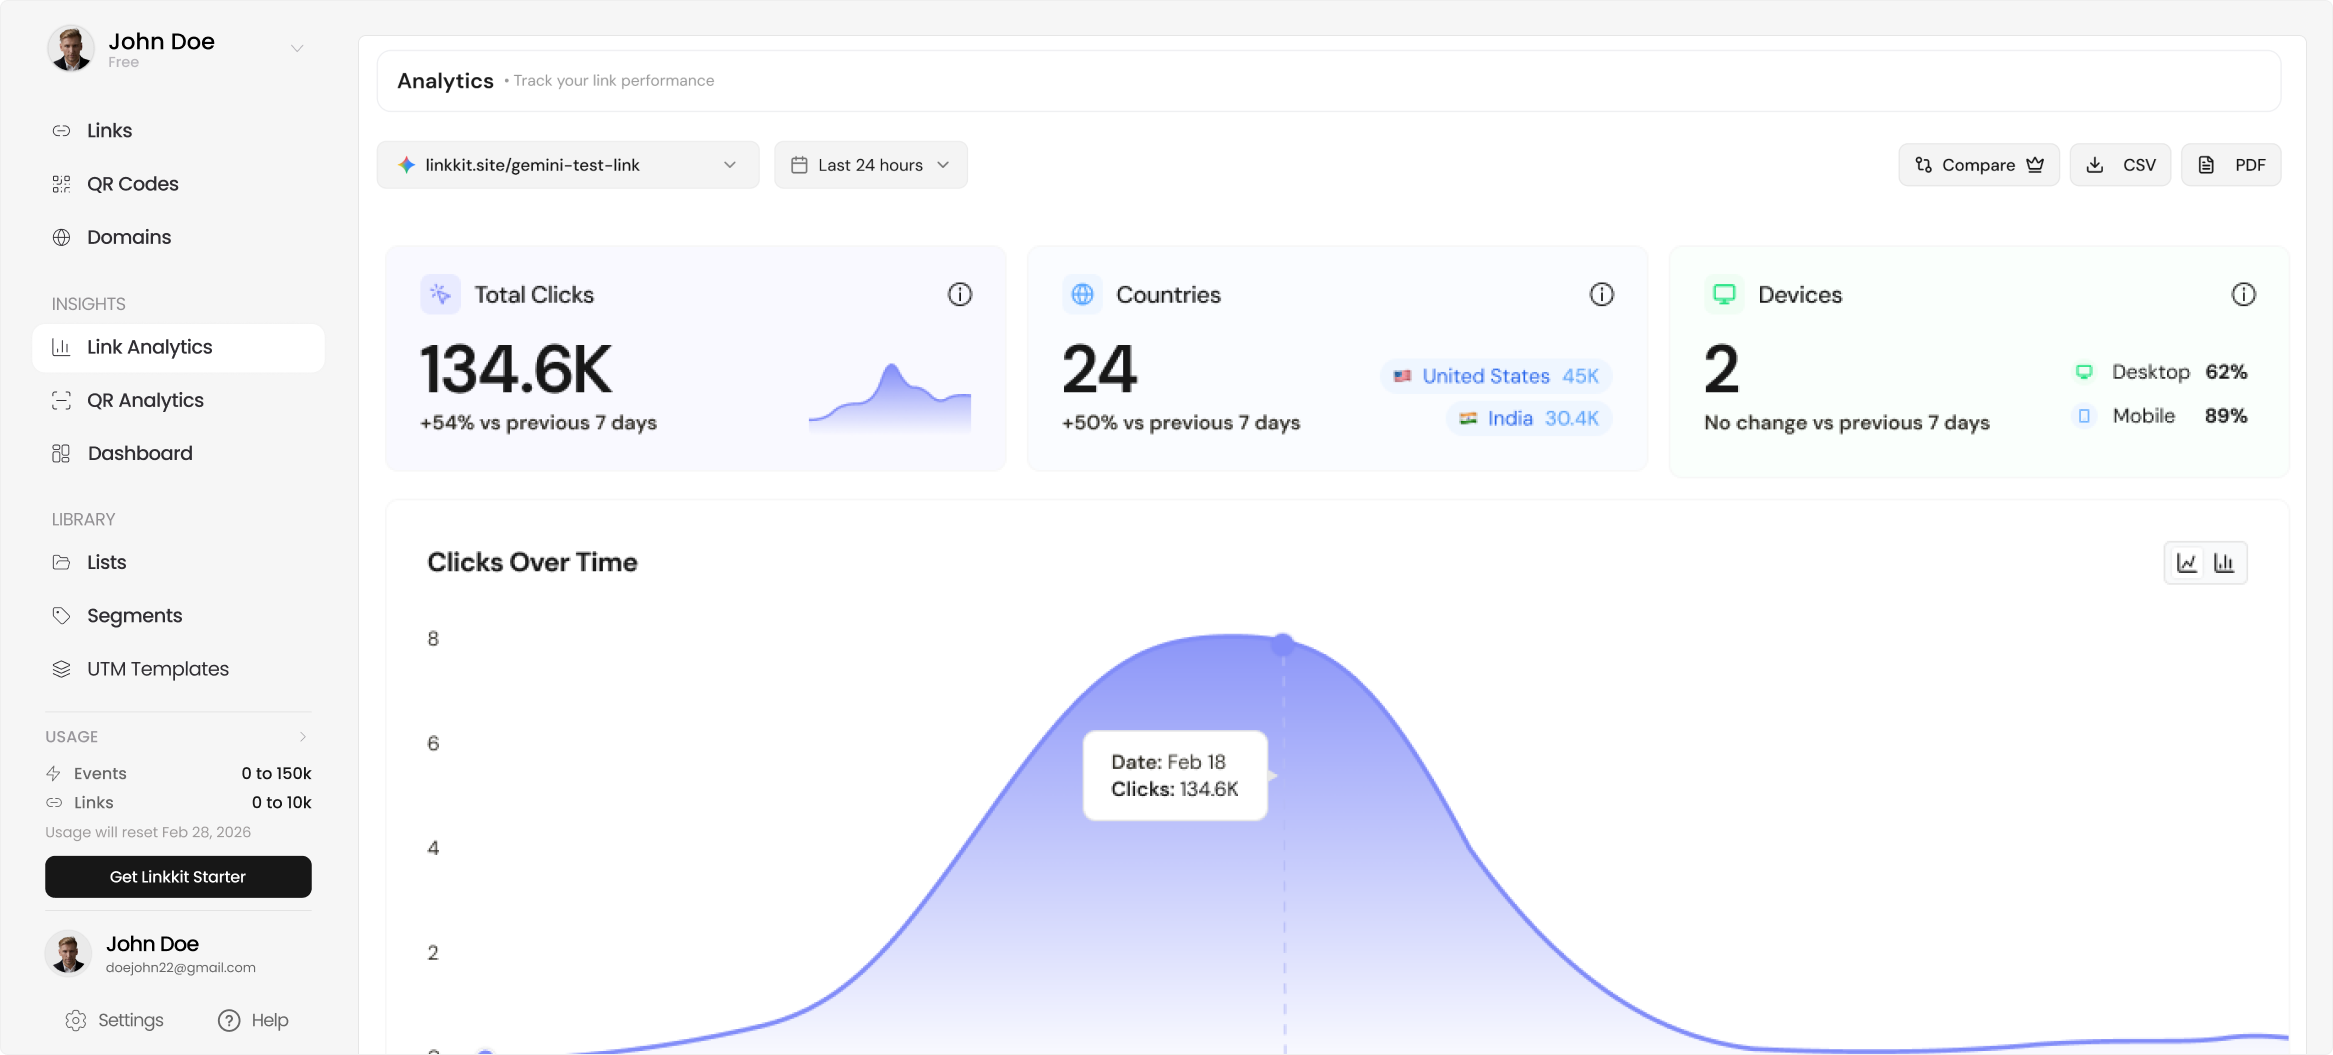Click the Feb 18 data point on chart

1283,645
